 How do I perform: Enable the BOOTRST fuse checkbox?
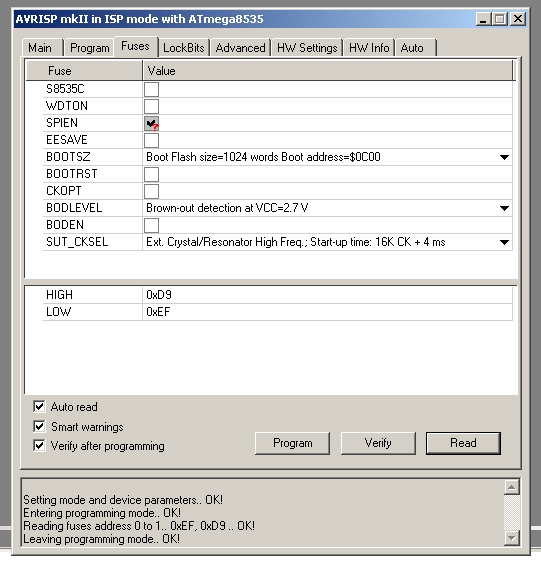tap(152, 174)
